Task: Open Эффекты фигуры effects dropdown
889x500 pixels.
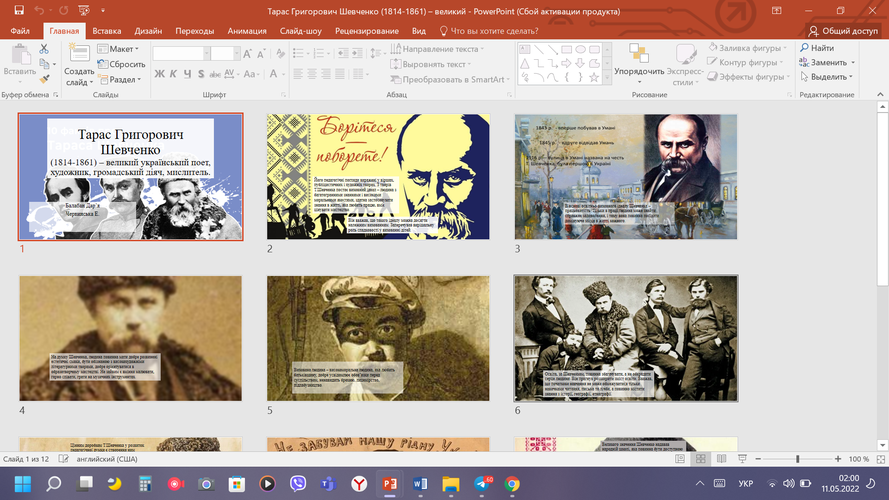Action: 748,77
